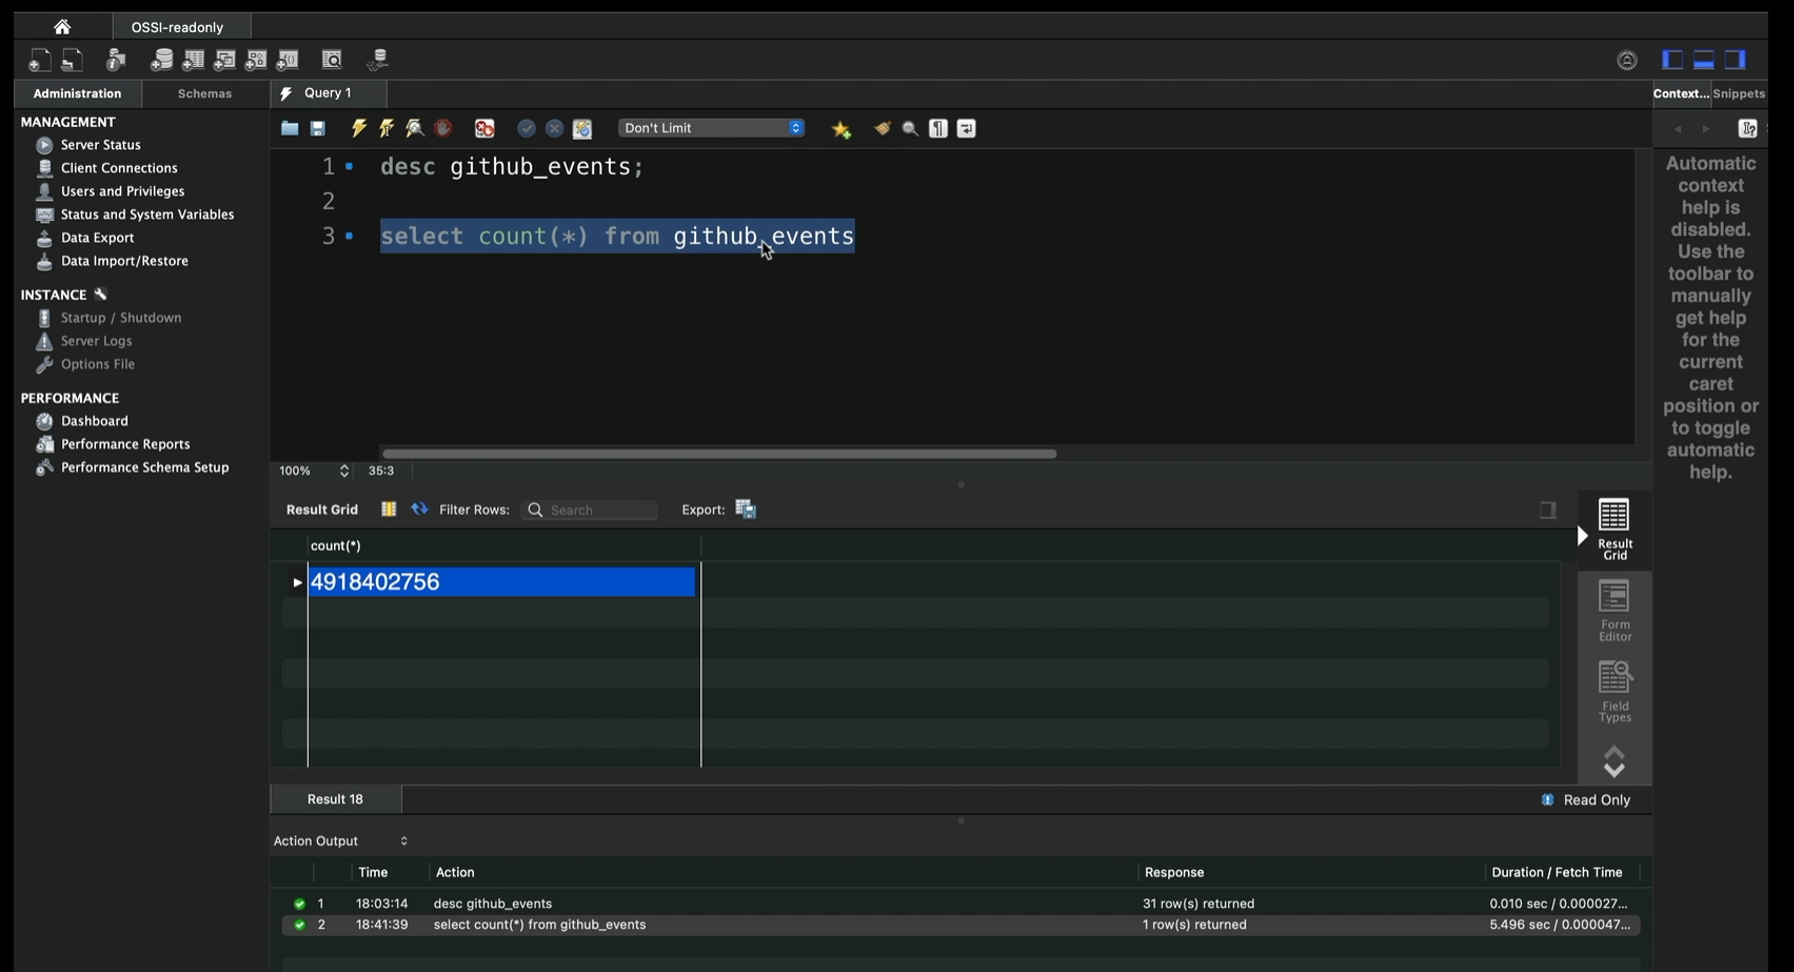Image resolution: width=1794 pixels, height=972 pixels.
Task: Toggle continue on error execution
Action: pos(485,128)
